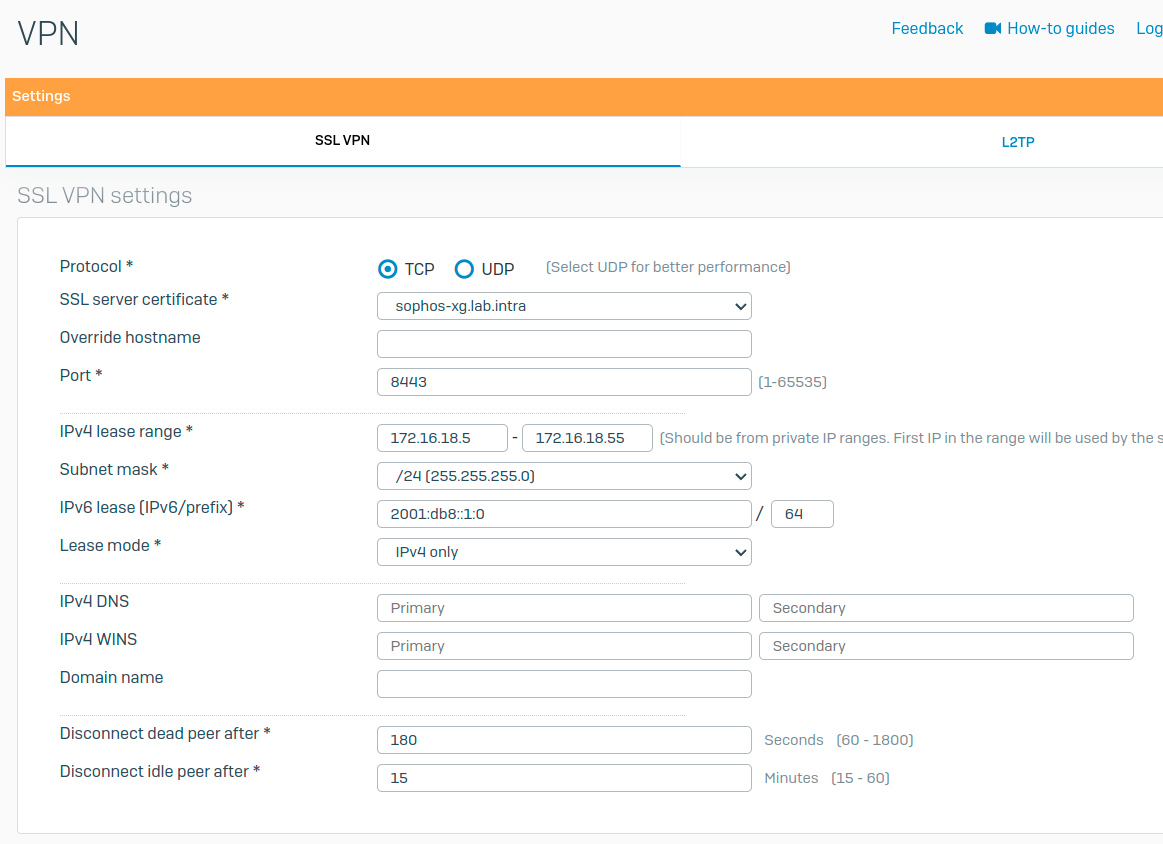Viewport: 1163px width, 844px height.
Task: Click the Override hostname input field
Action: pos(564,344)
